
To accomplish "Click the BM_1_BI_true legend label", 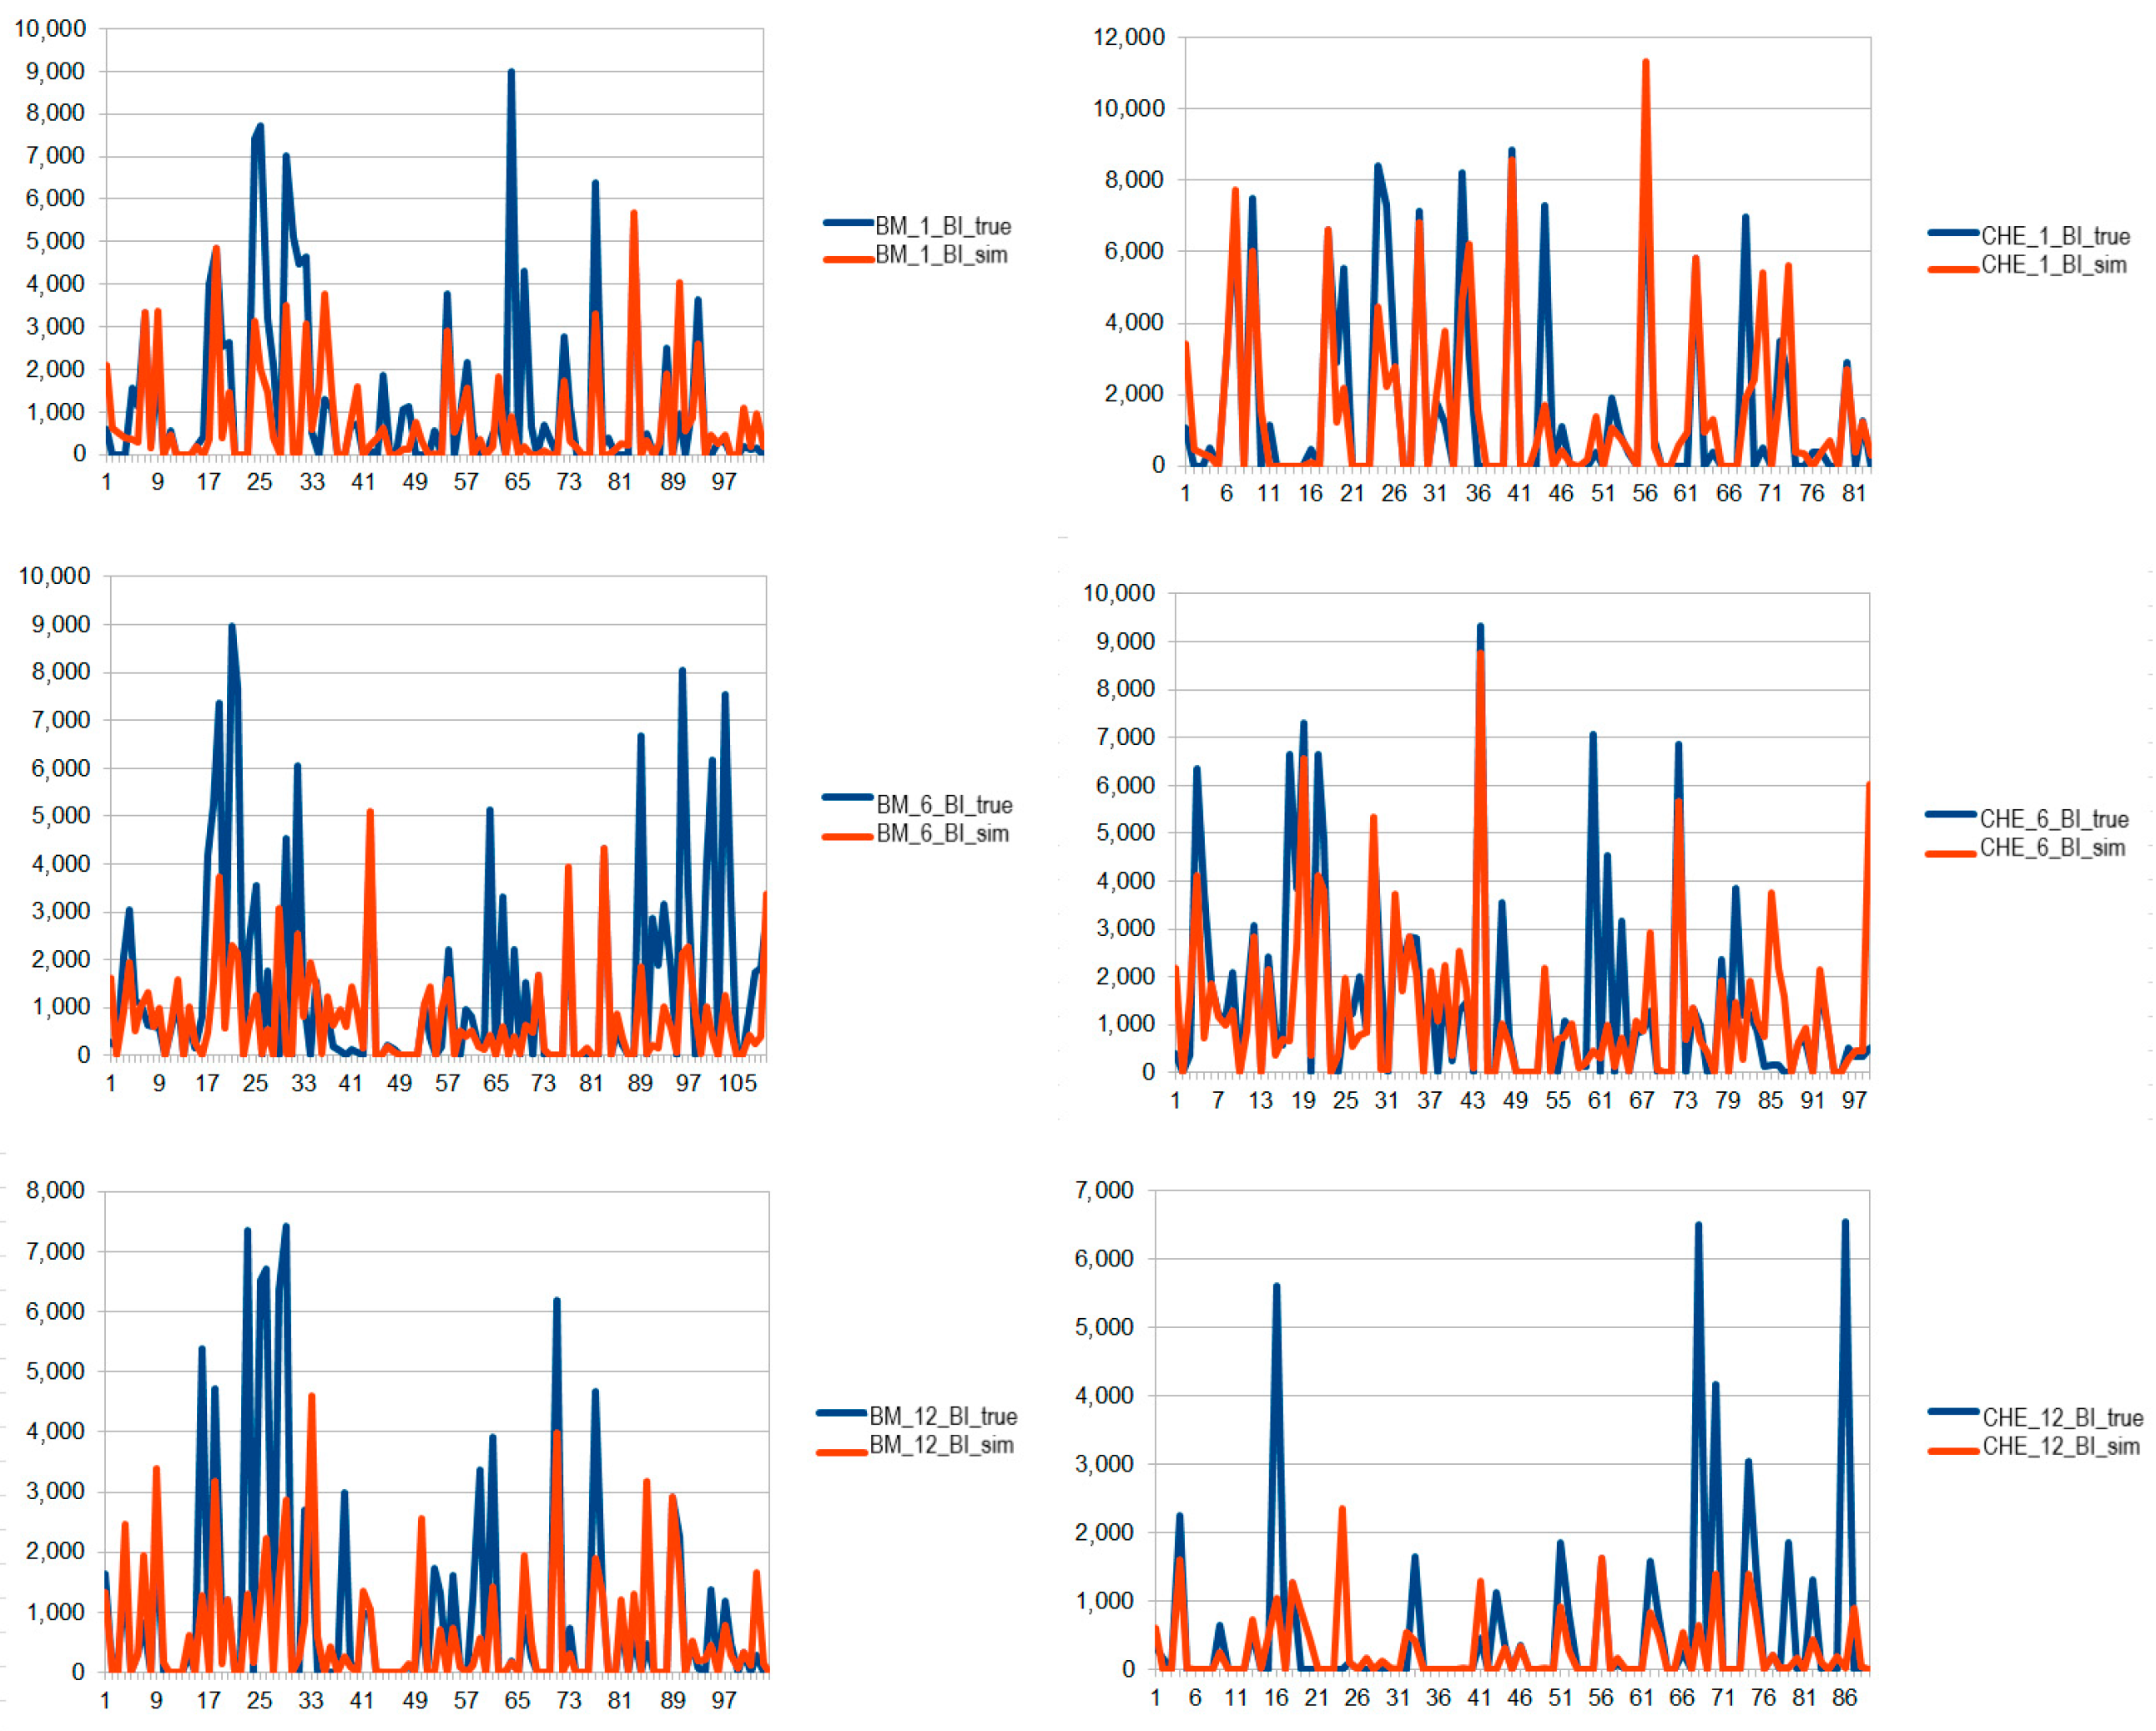I will point(943,226).
